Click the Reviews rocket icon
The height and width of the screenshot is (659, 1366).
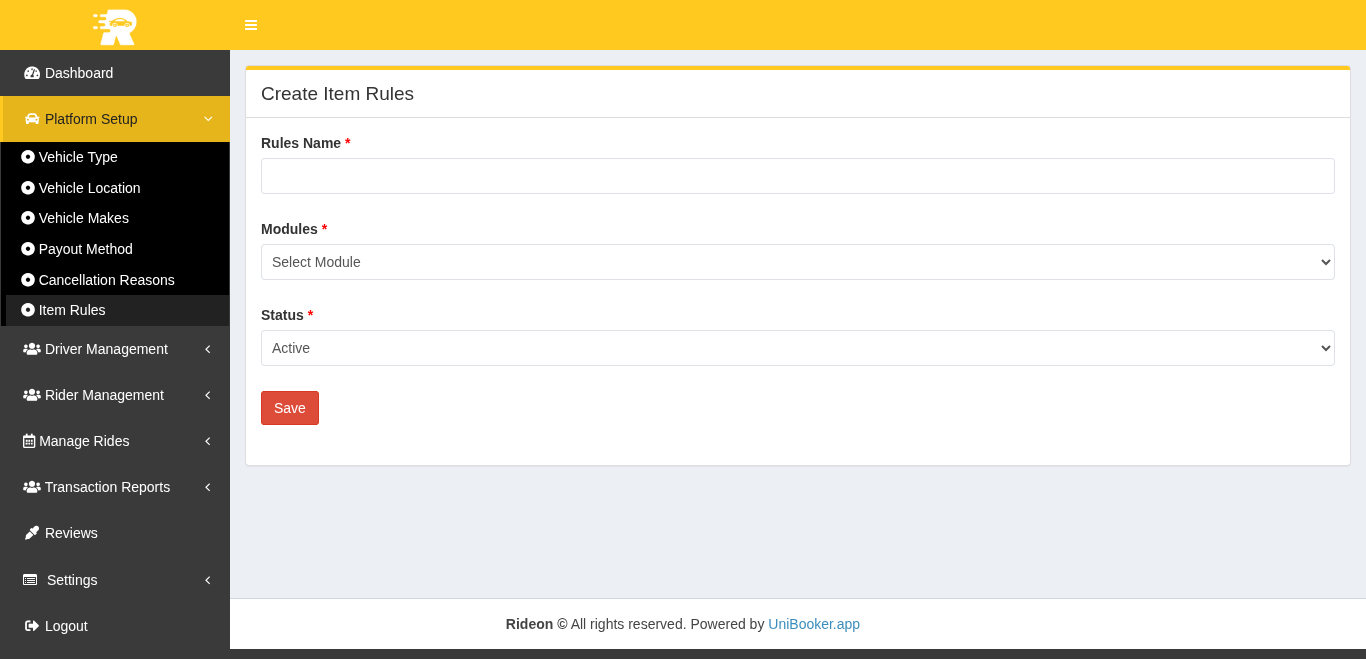point(32,533)
